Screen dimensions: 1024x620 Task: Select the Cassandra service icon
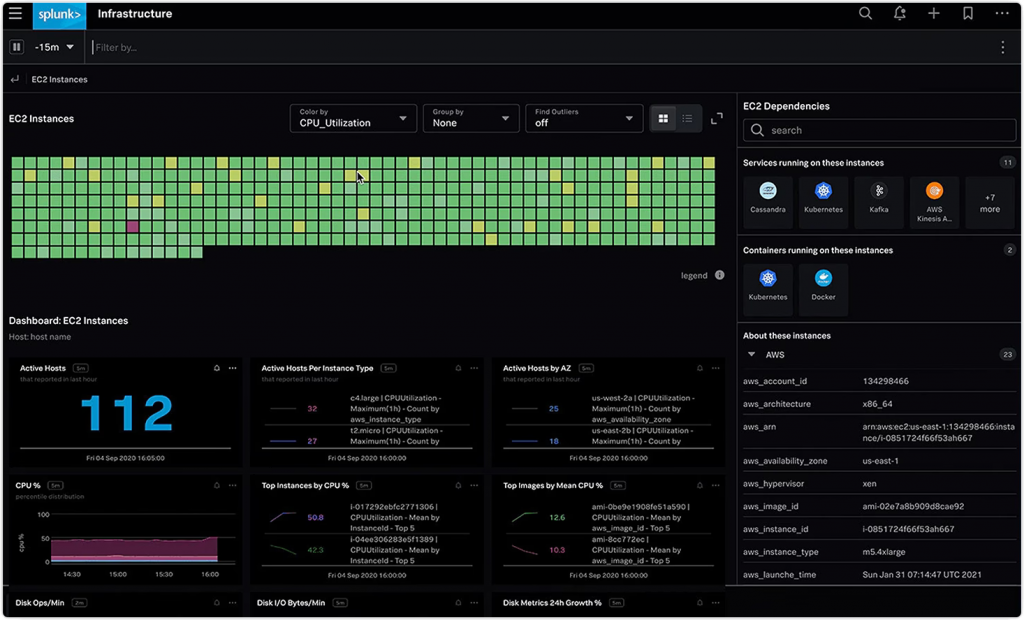[x=766, y=200]
